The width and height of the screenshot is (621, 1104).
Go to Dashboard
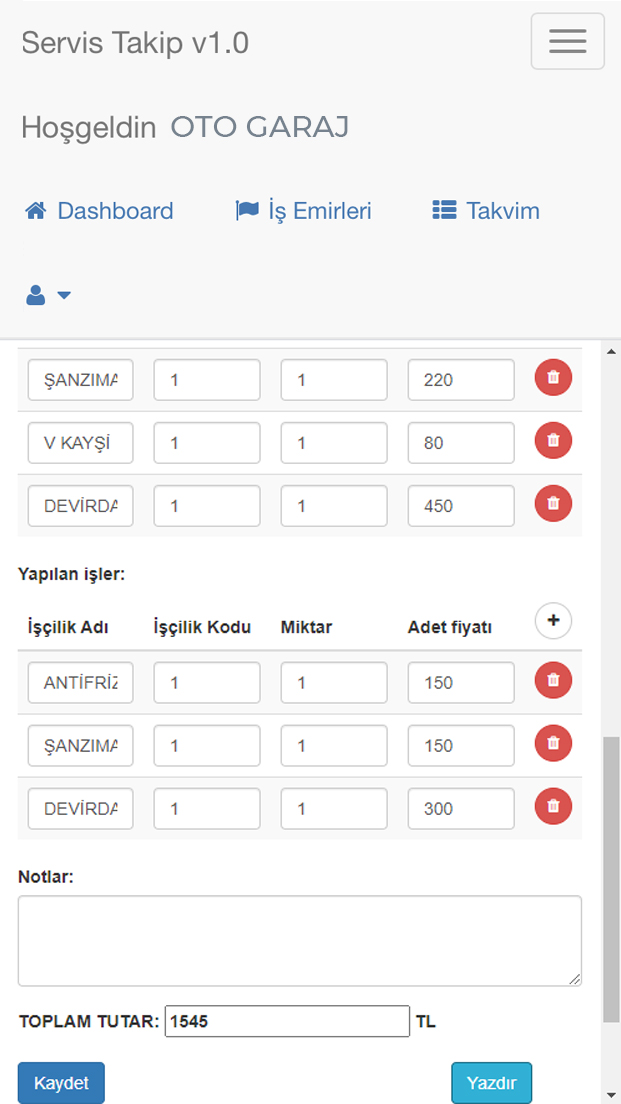coord(99,211)
